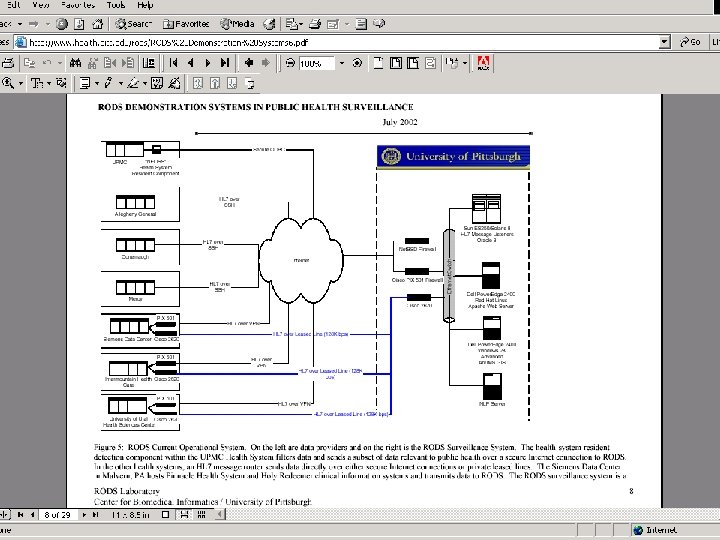The height and width of the screenshot is (540, 720).
Task: Click the zoom out minus icon
Action: pos(290,63)
